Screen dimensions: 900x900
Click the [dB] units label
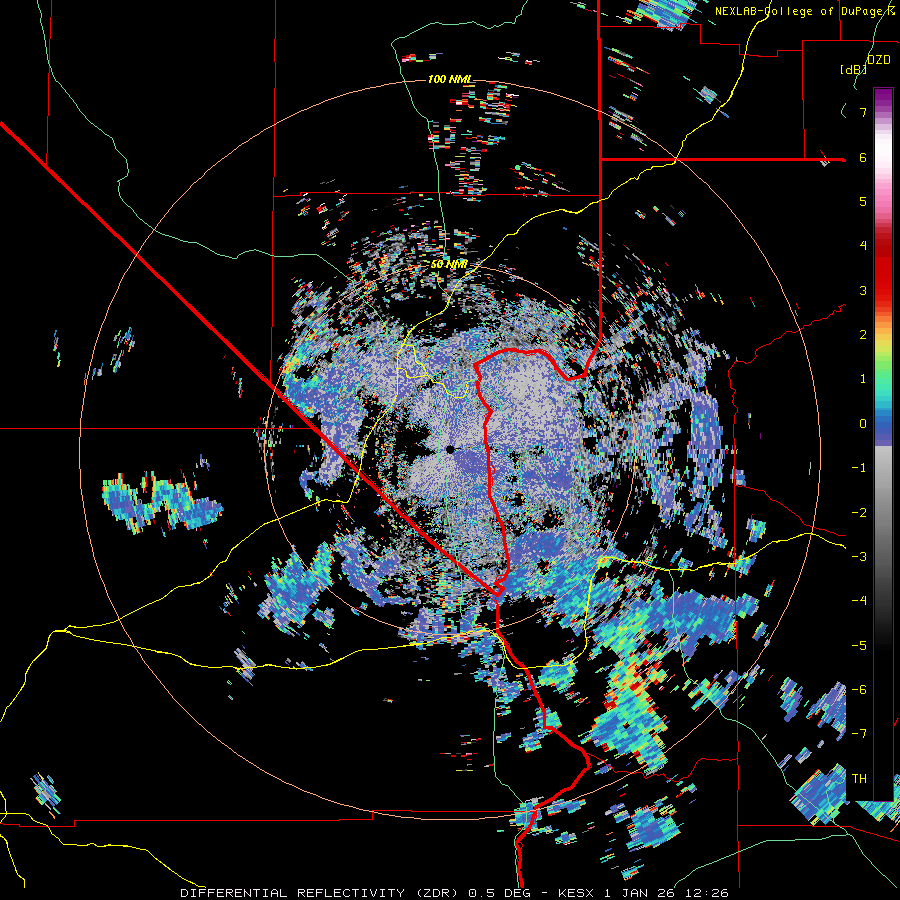pos(853,69)
